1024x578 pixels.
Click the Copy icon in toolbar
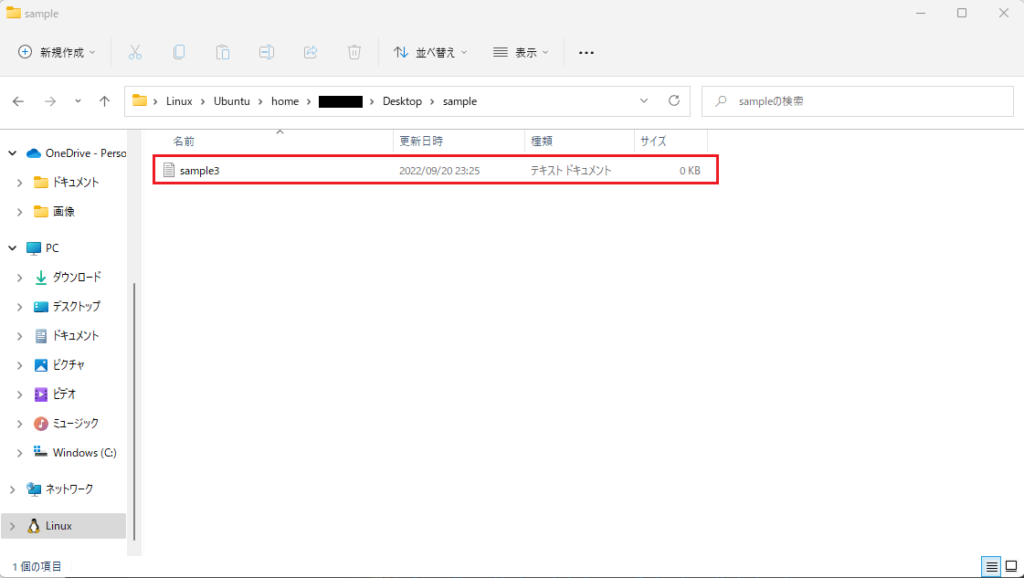click(179, 52)
